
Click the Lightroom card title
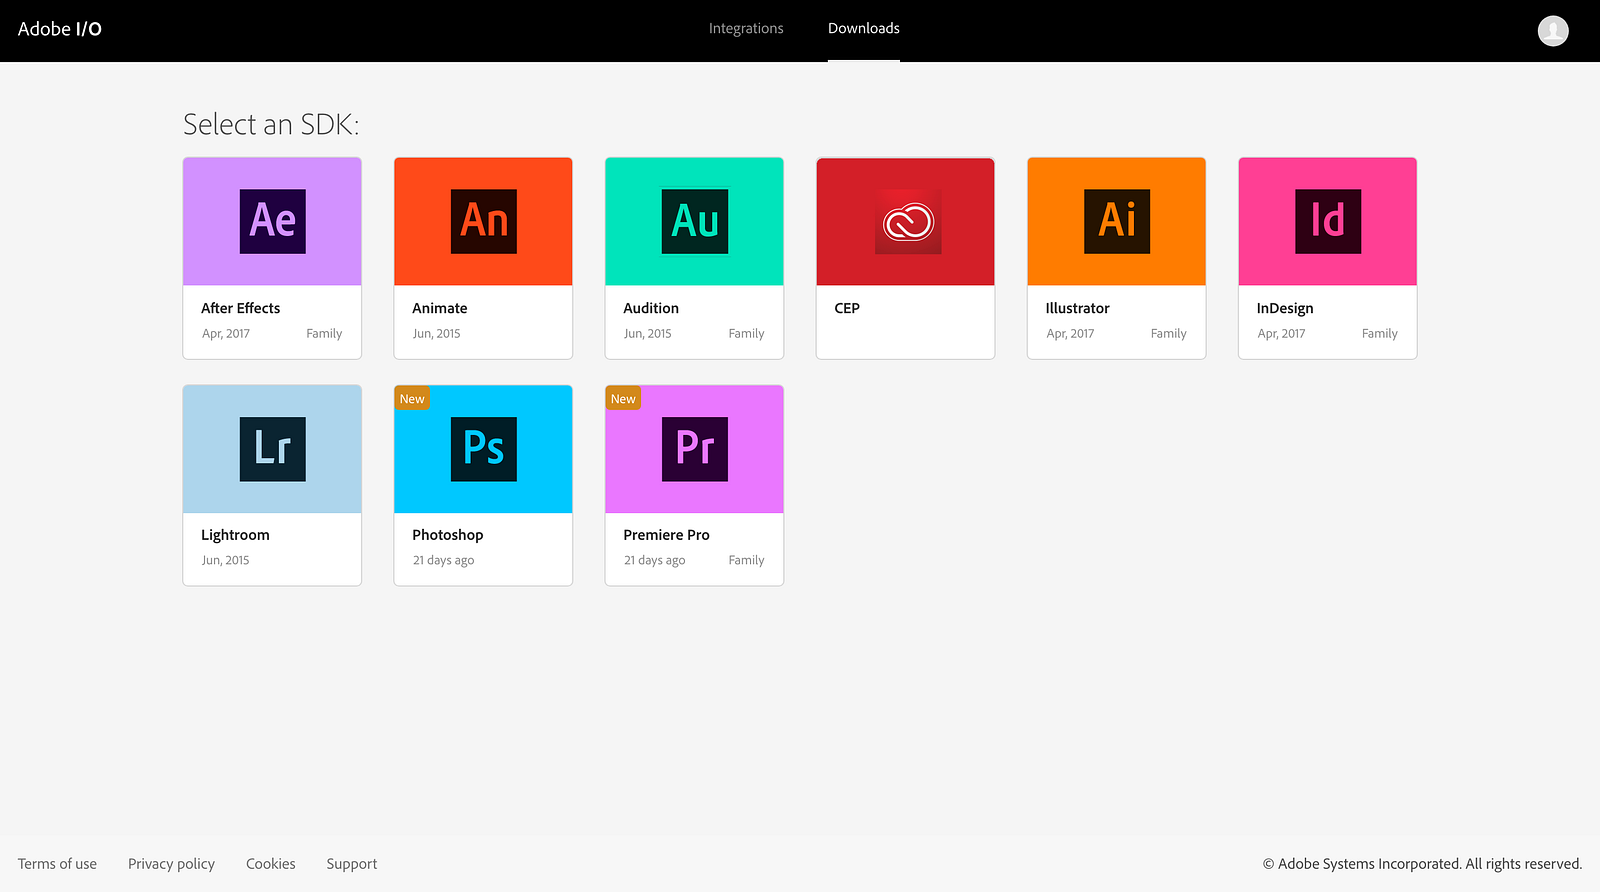click(x=235, y=535)
